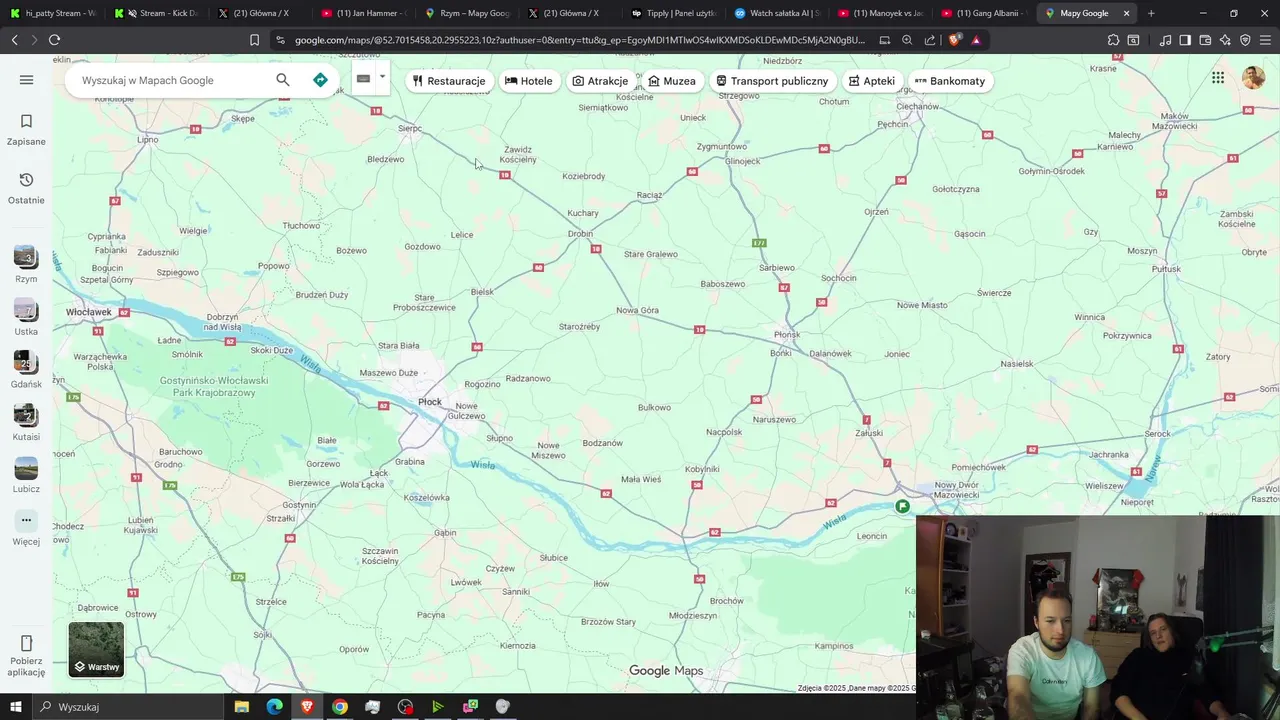Toggle Warstwy satellite layer thumbnail
The height and width of the screenshot is (720, 1280).
[x=96, y=649]
